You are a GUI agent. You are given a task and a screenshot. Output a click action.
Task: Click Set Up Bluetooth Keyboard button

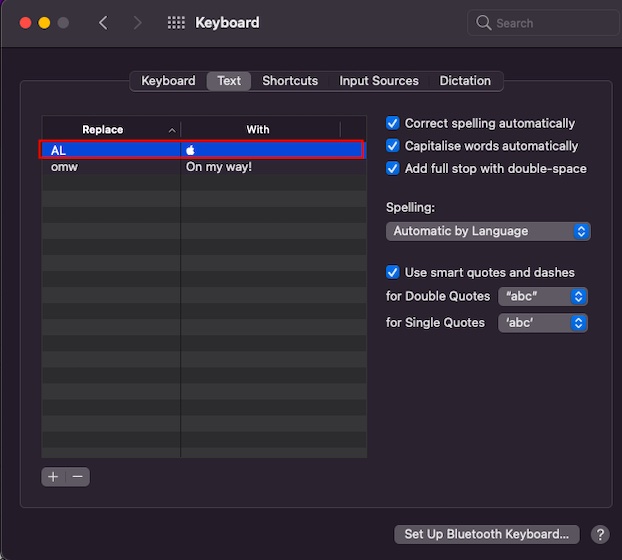[487, 534]
